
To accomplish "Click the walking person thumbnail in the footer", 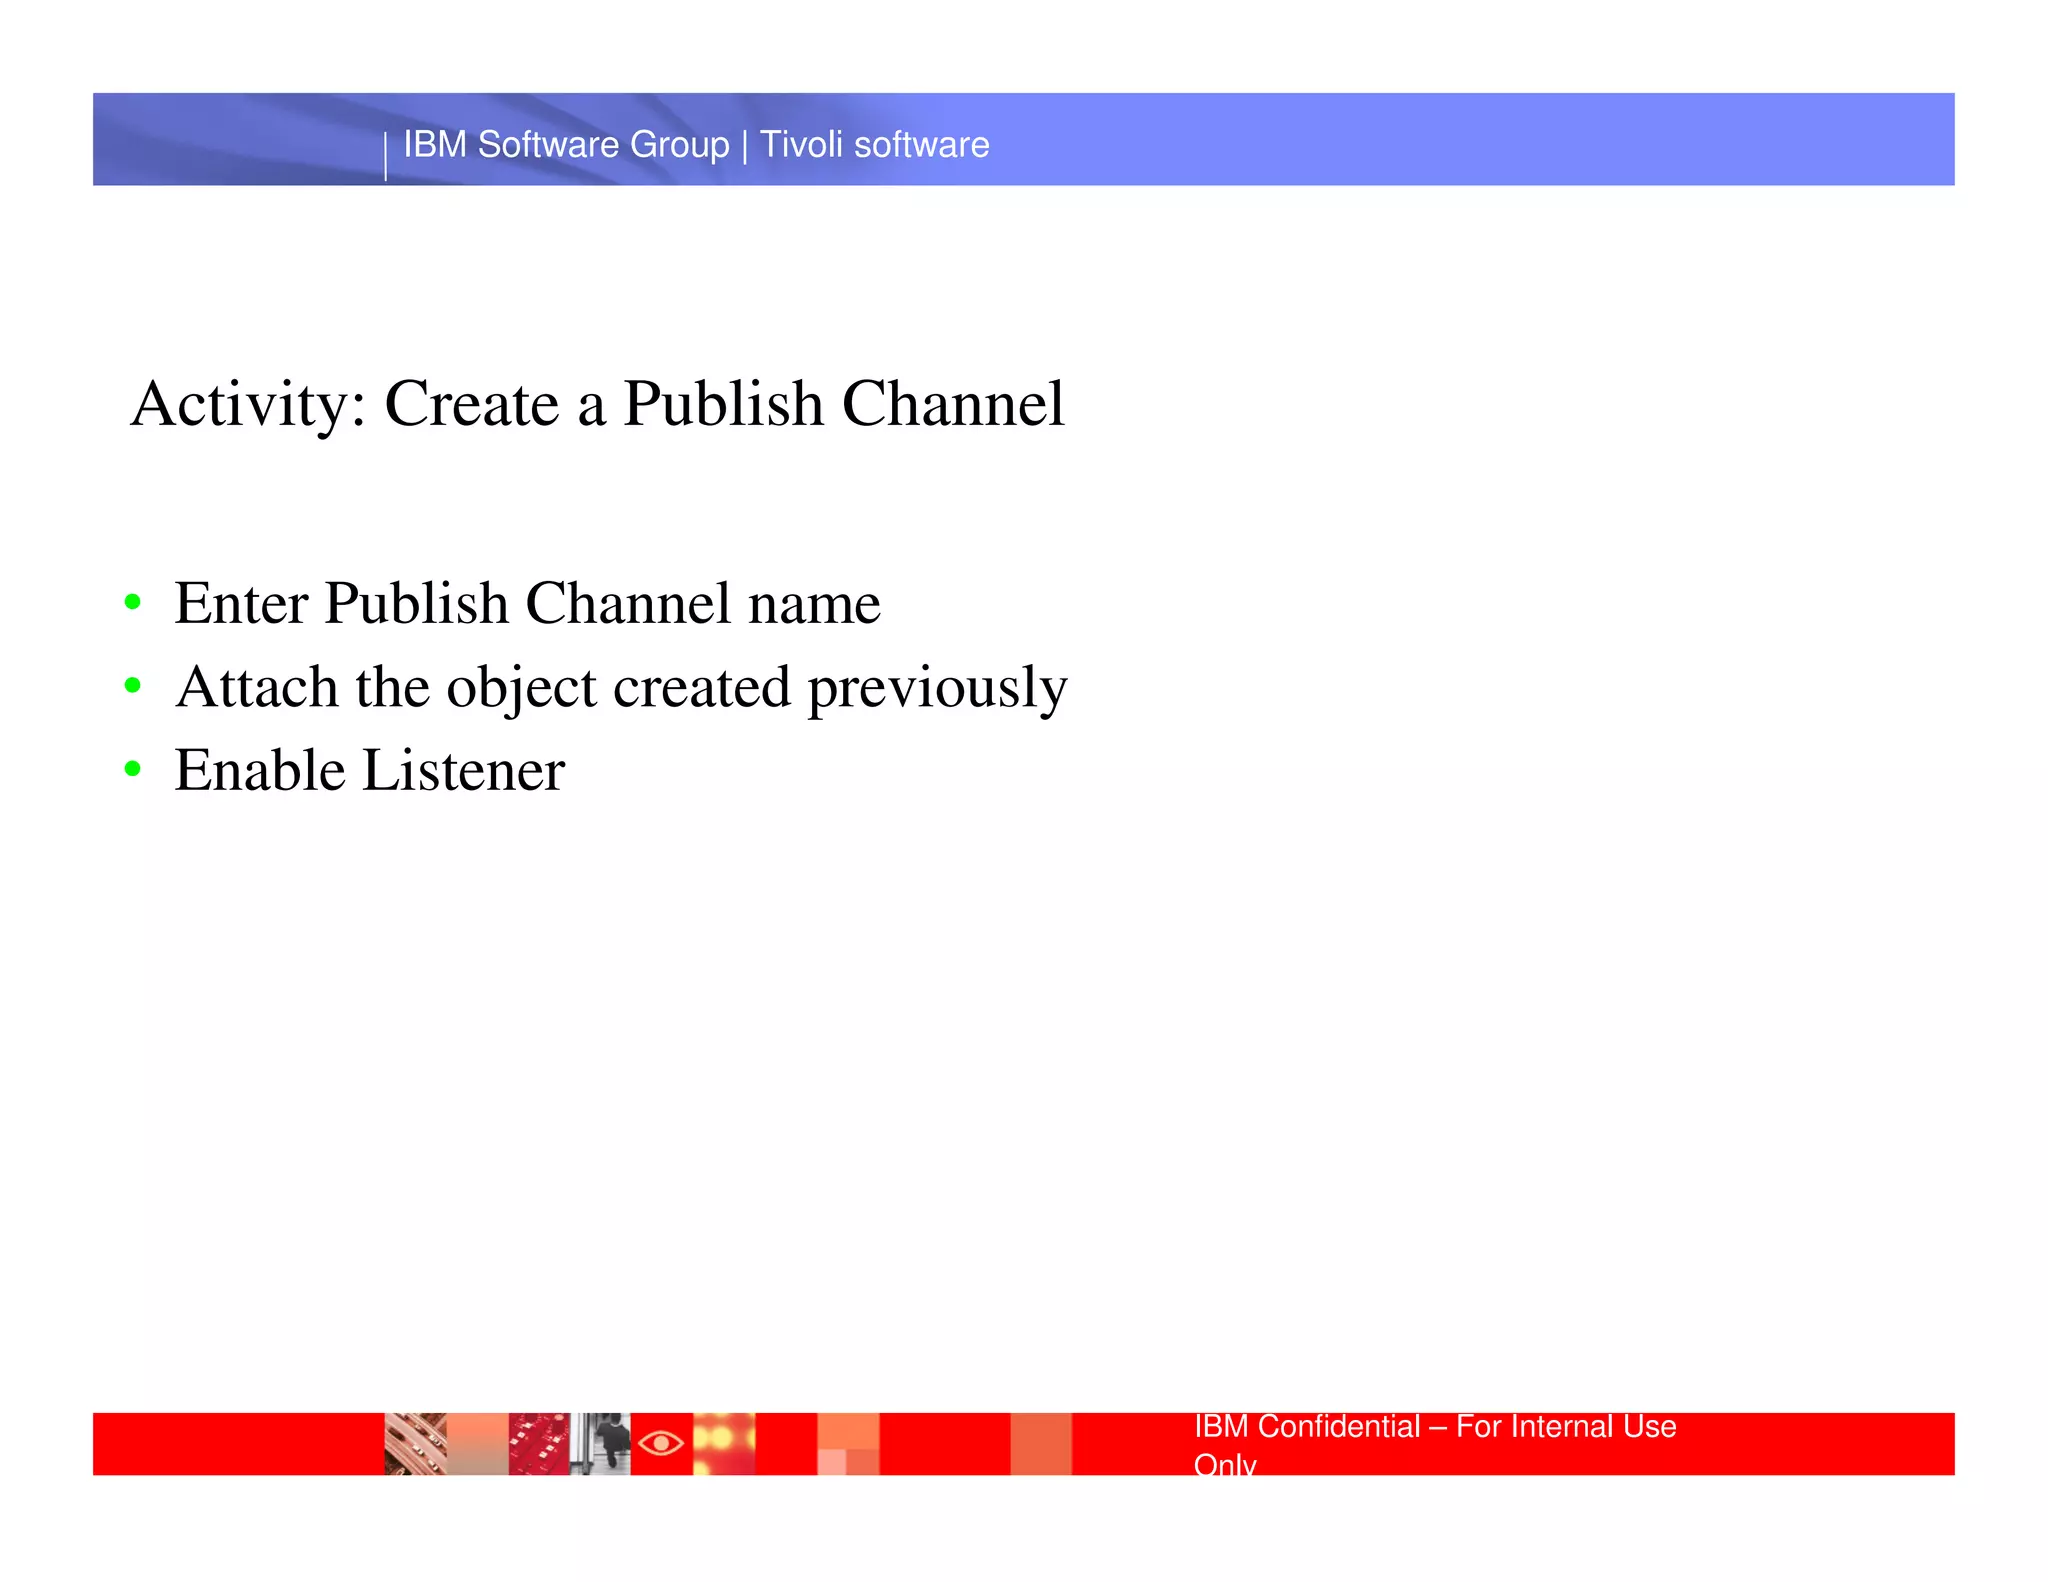I will (x=600, y=1443).
